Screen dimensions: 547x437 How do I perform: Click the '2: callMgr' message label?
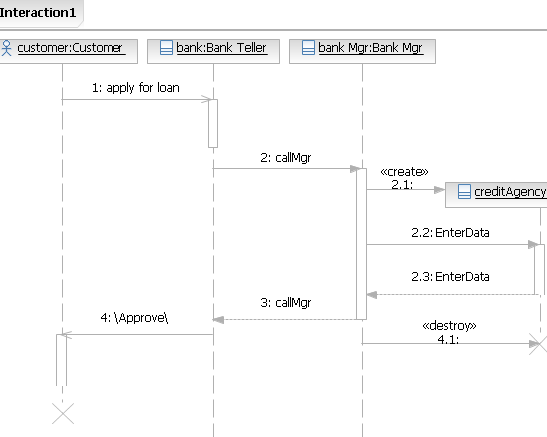tap(286, 158)
